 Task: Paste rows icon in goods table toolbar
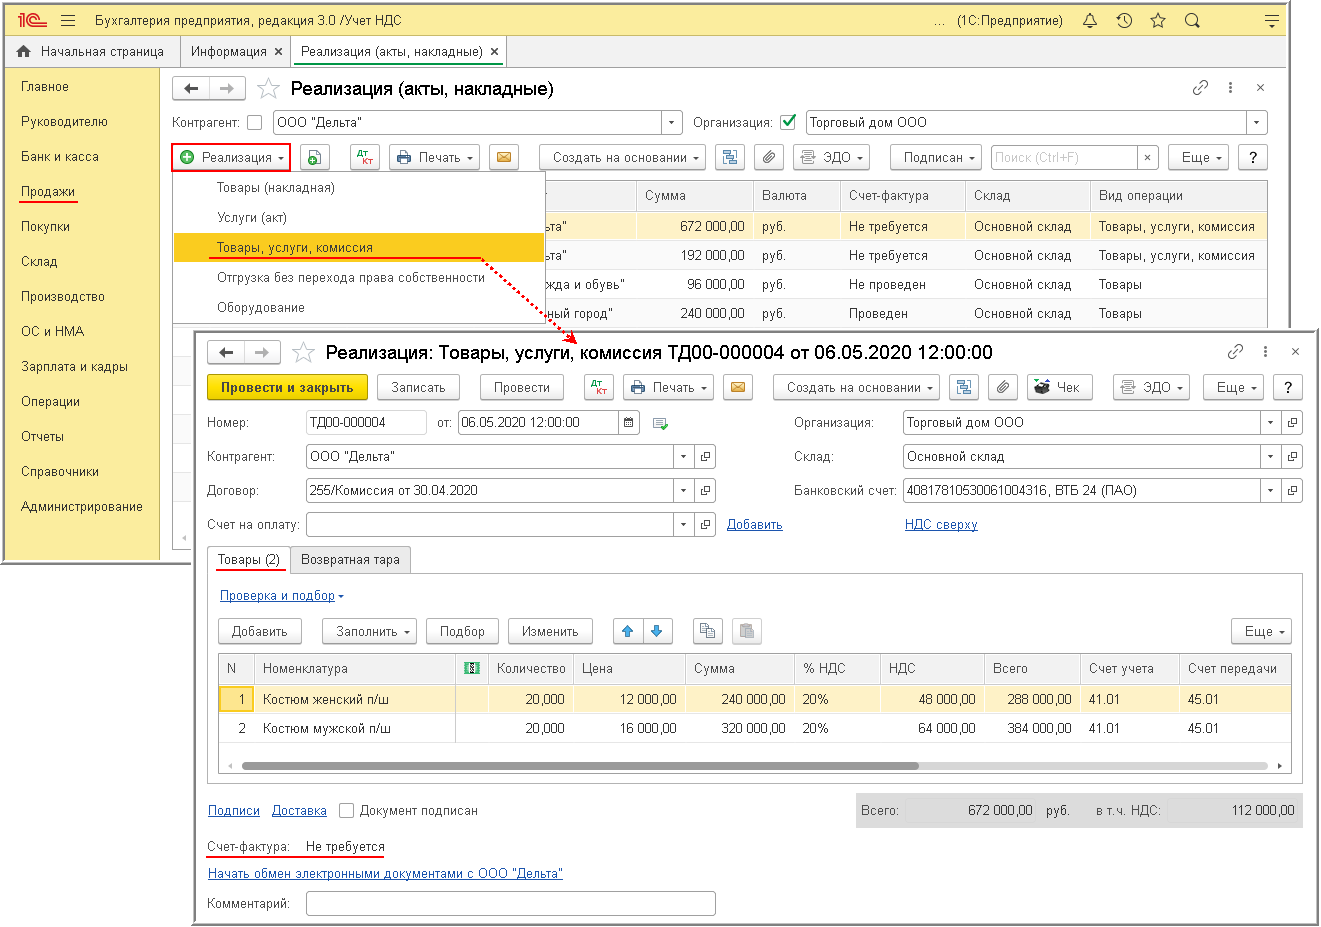747,631
